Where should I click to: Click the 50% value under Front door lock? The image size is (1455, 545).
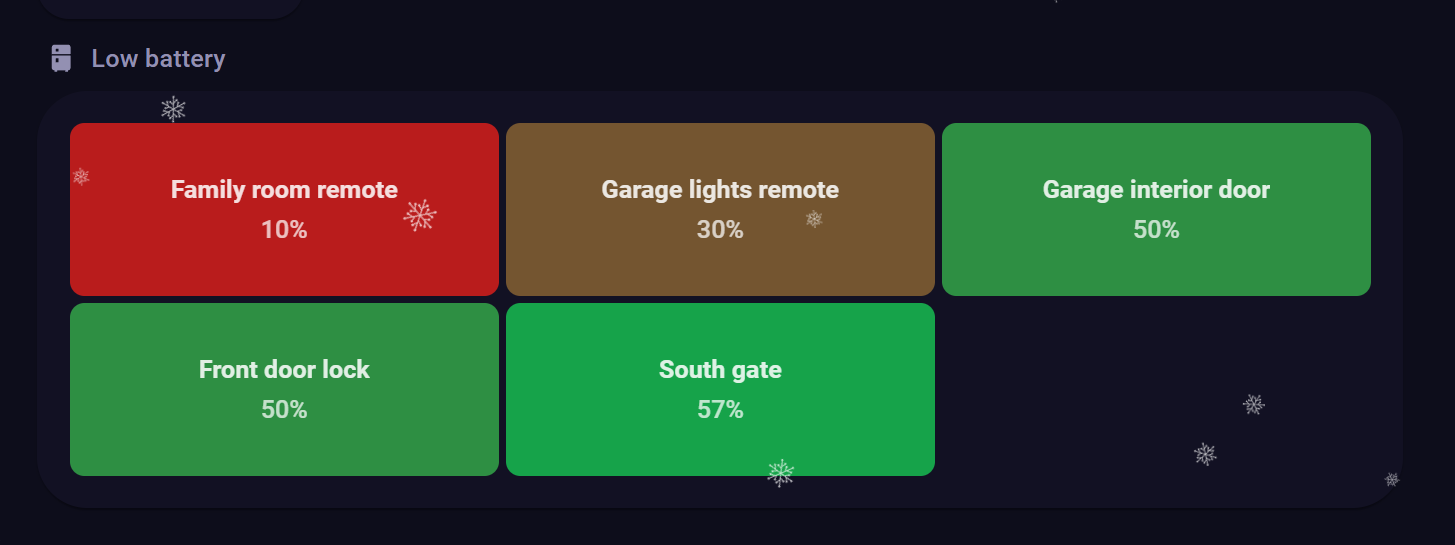point(284,410)
